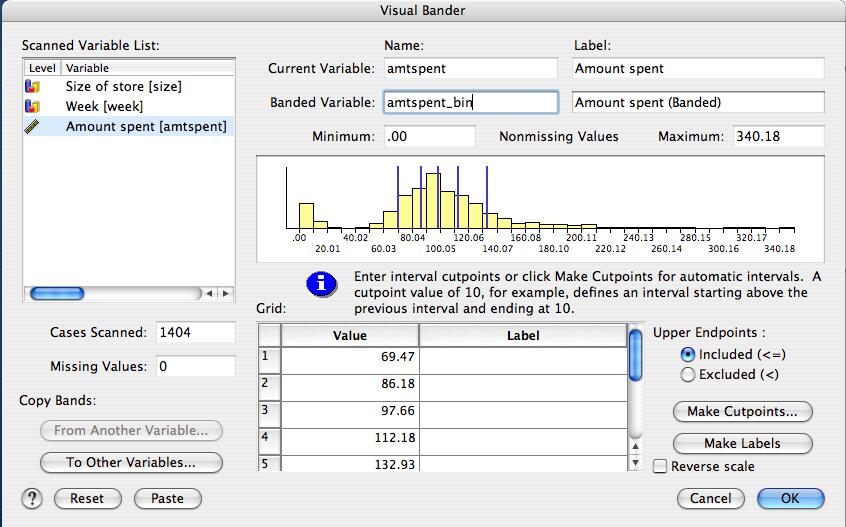Click the Amount spent label field

(x=698, y=69)
